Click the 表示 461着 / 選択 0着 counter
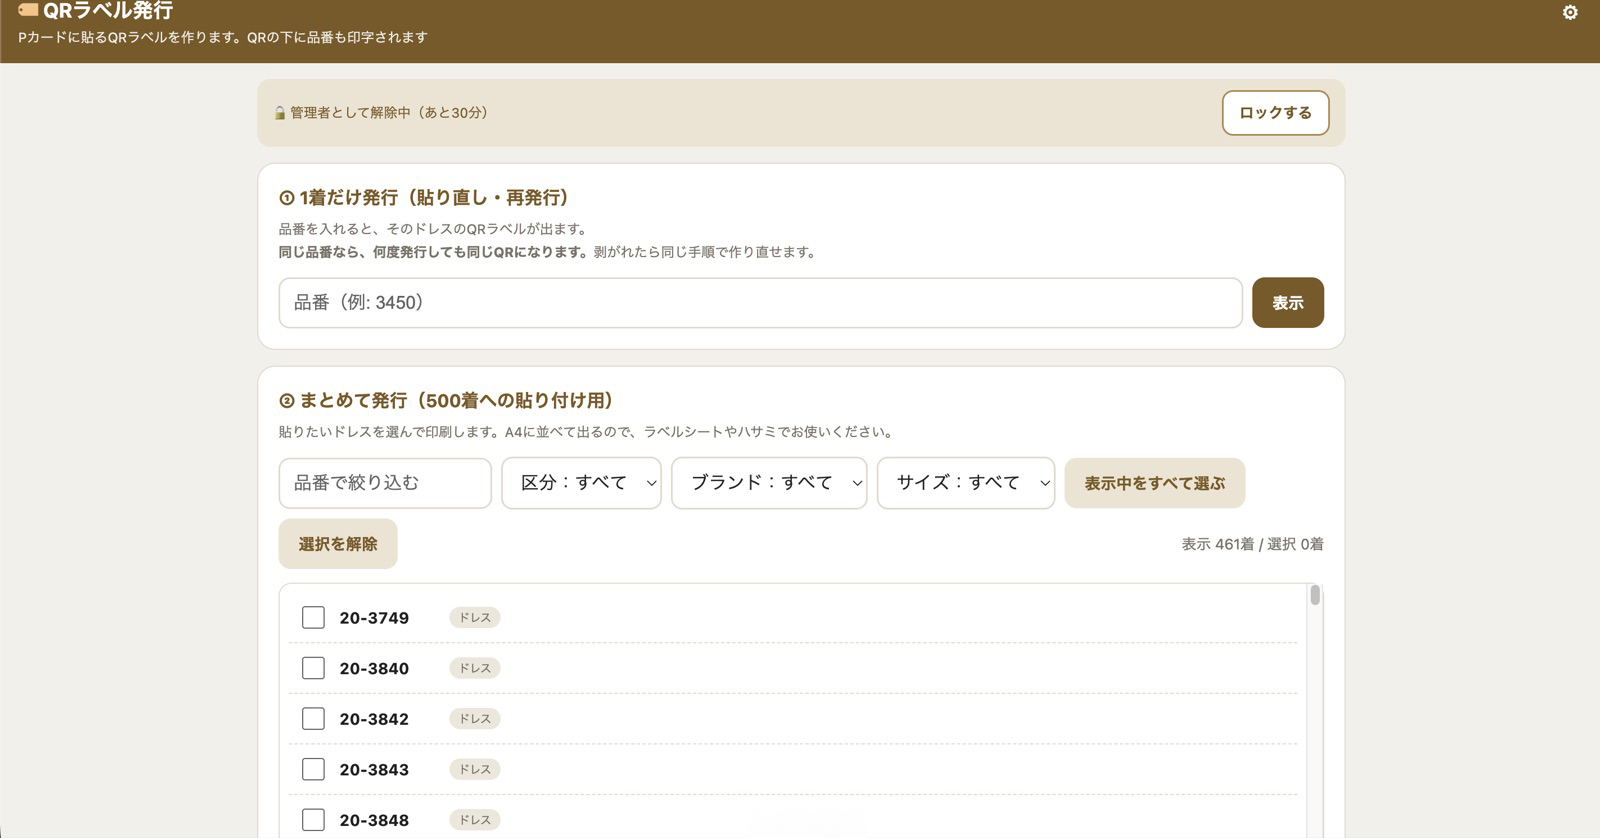The height and width of the screenshot is (838, 1600). (1252, 544)
